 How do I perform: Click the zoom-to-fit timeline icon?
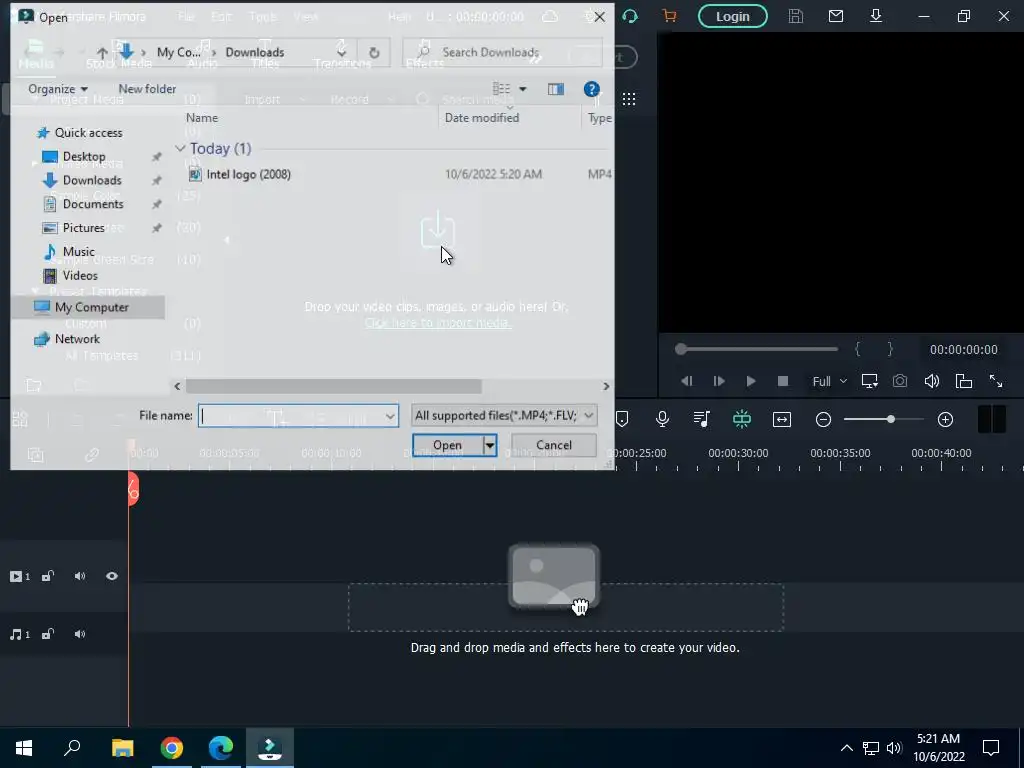(x=782, y=419)
